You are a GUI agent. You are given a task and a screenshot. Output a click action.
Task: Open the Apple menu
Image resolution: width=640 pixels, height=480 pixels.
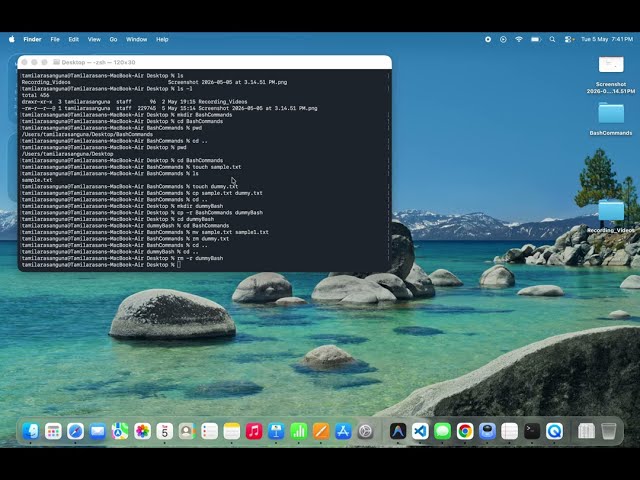point(12,39)
